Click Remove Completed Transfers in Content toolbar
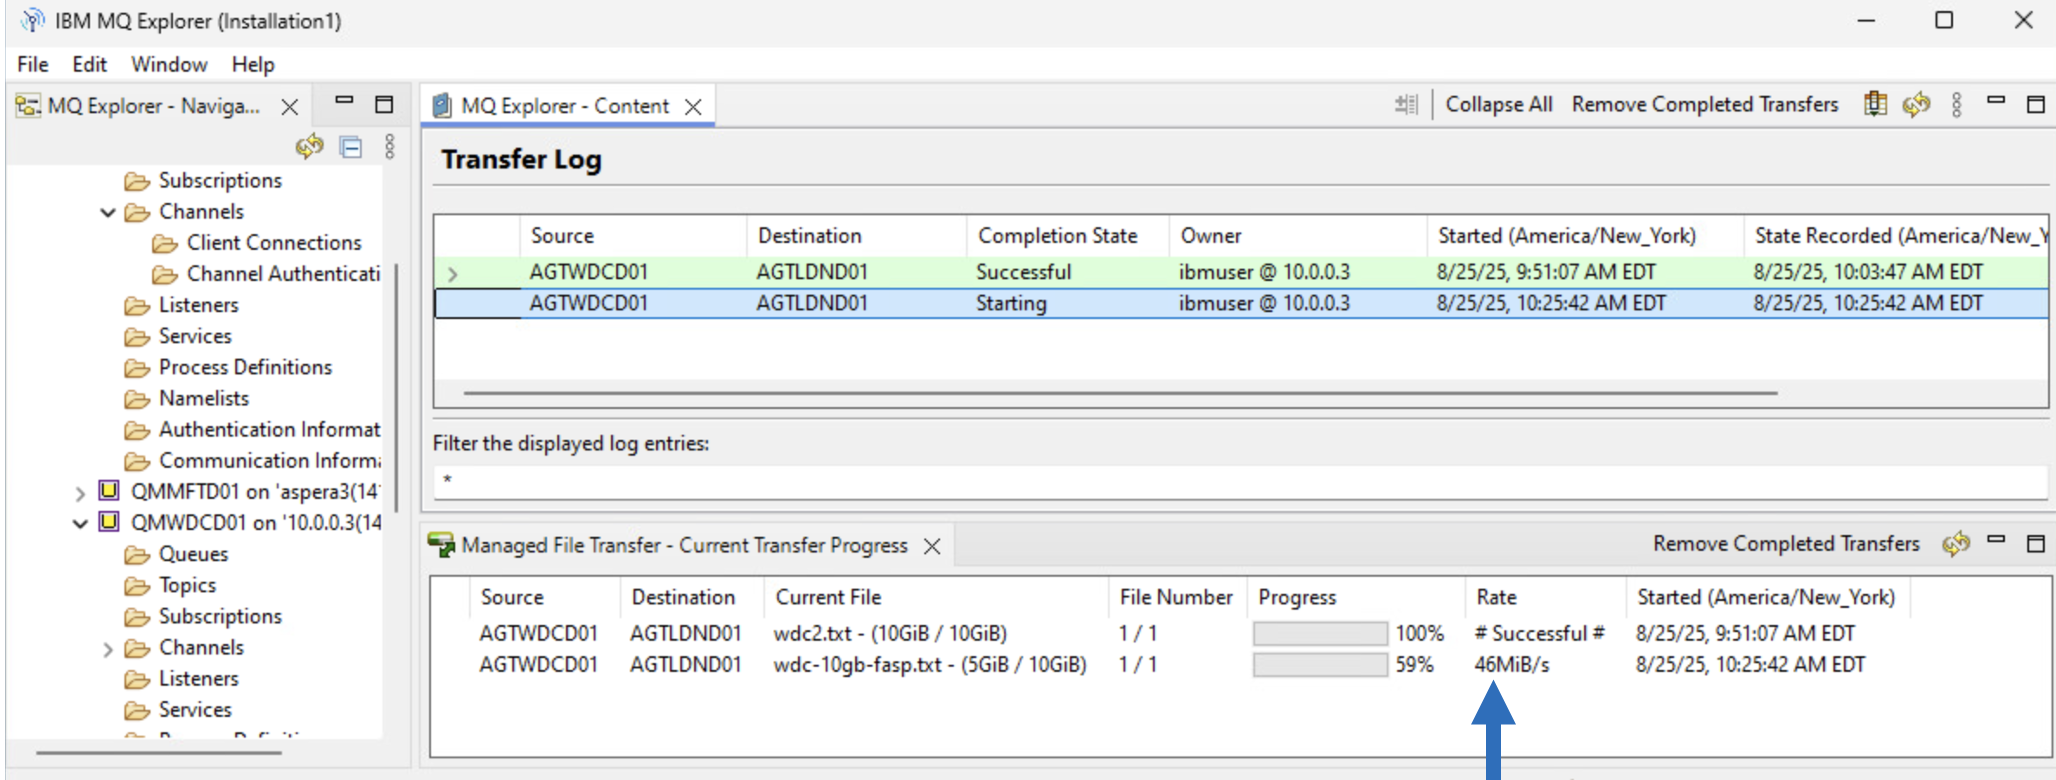Screen dimensions: 2056x780 (x=1705, y=104)
